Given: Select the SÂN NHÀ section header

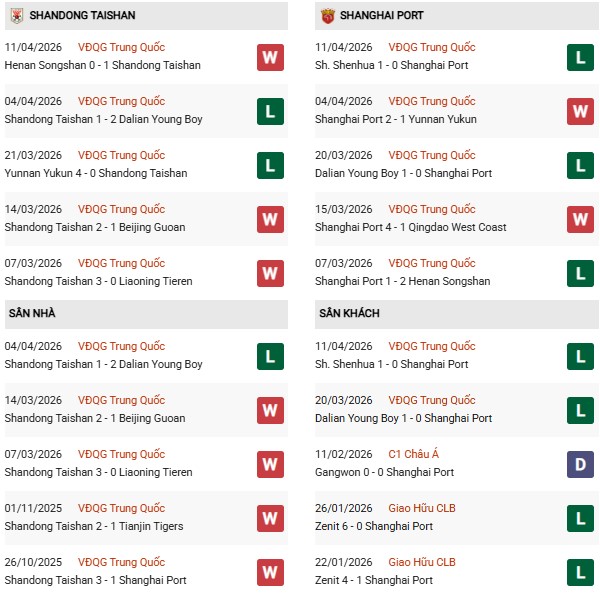Looking at the screenshot, I should click(x=31, y=314).
